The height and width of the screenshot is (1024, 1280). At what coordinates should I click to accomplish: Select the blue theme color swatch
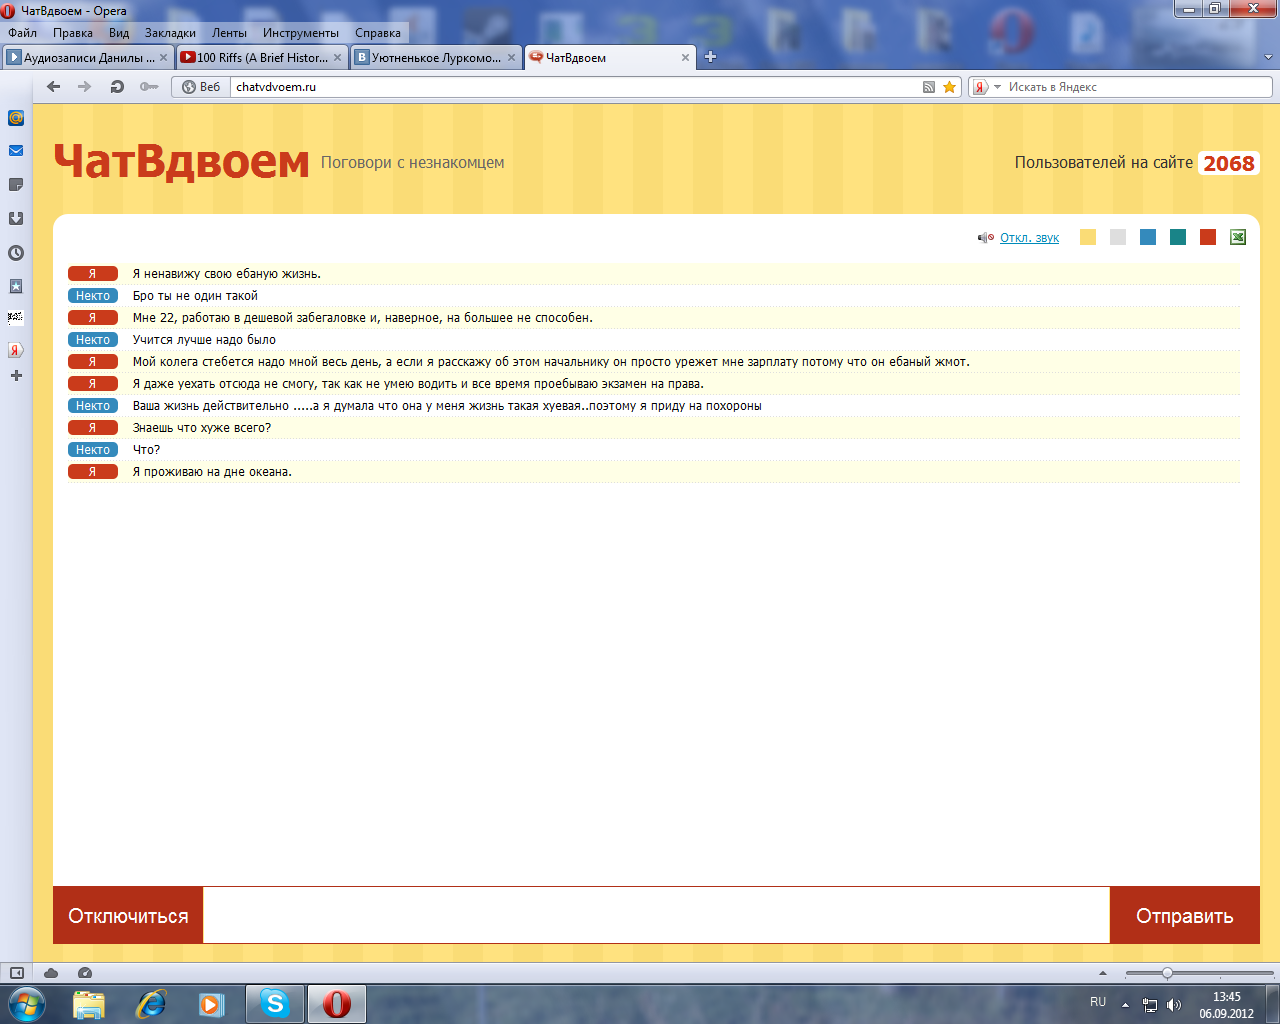point(1148,237)
